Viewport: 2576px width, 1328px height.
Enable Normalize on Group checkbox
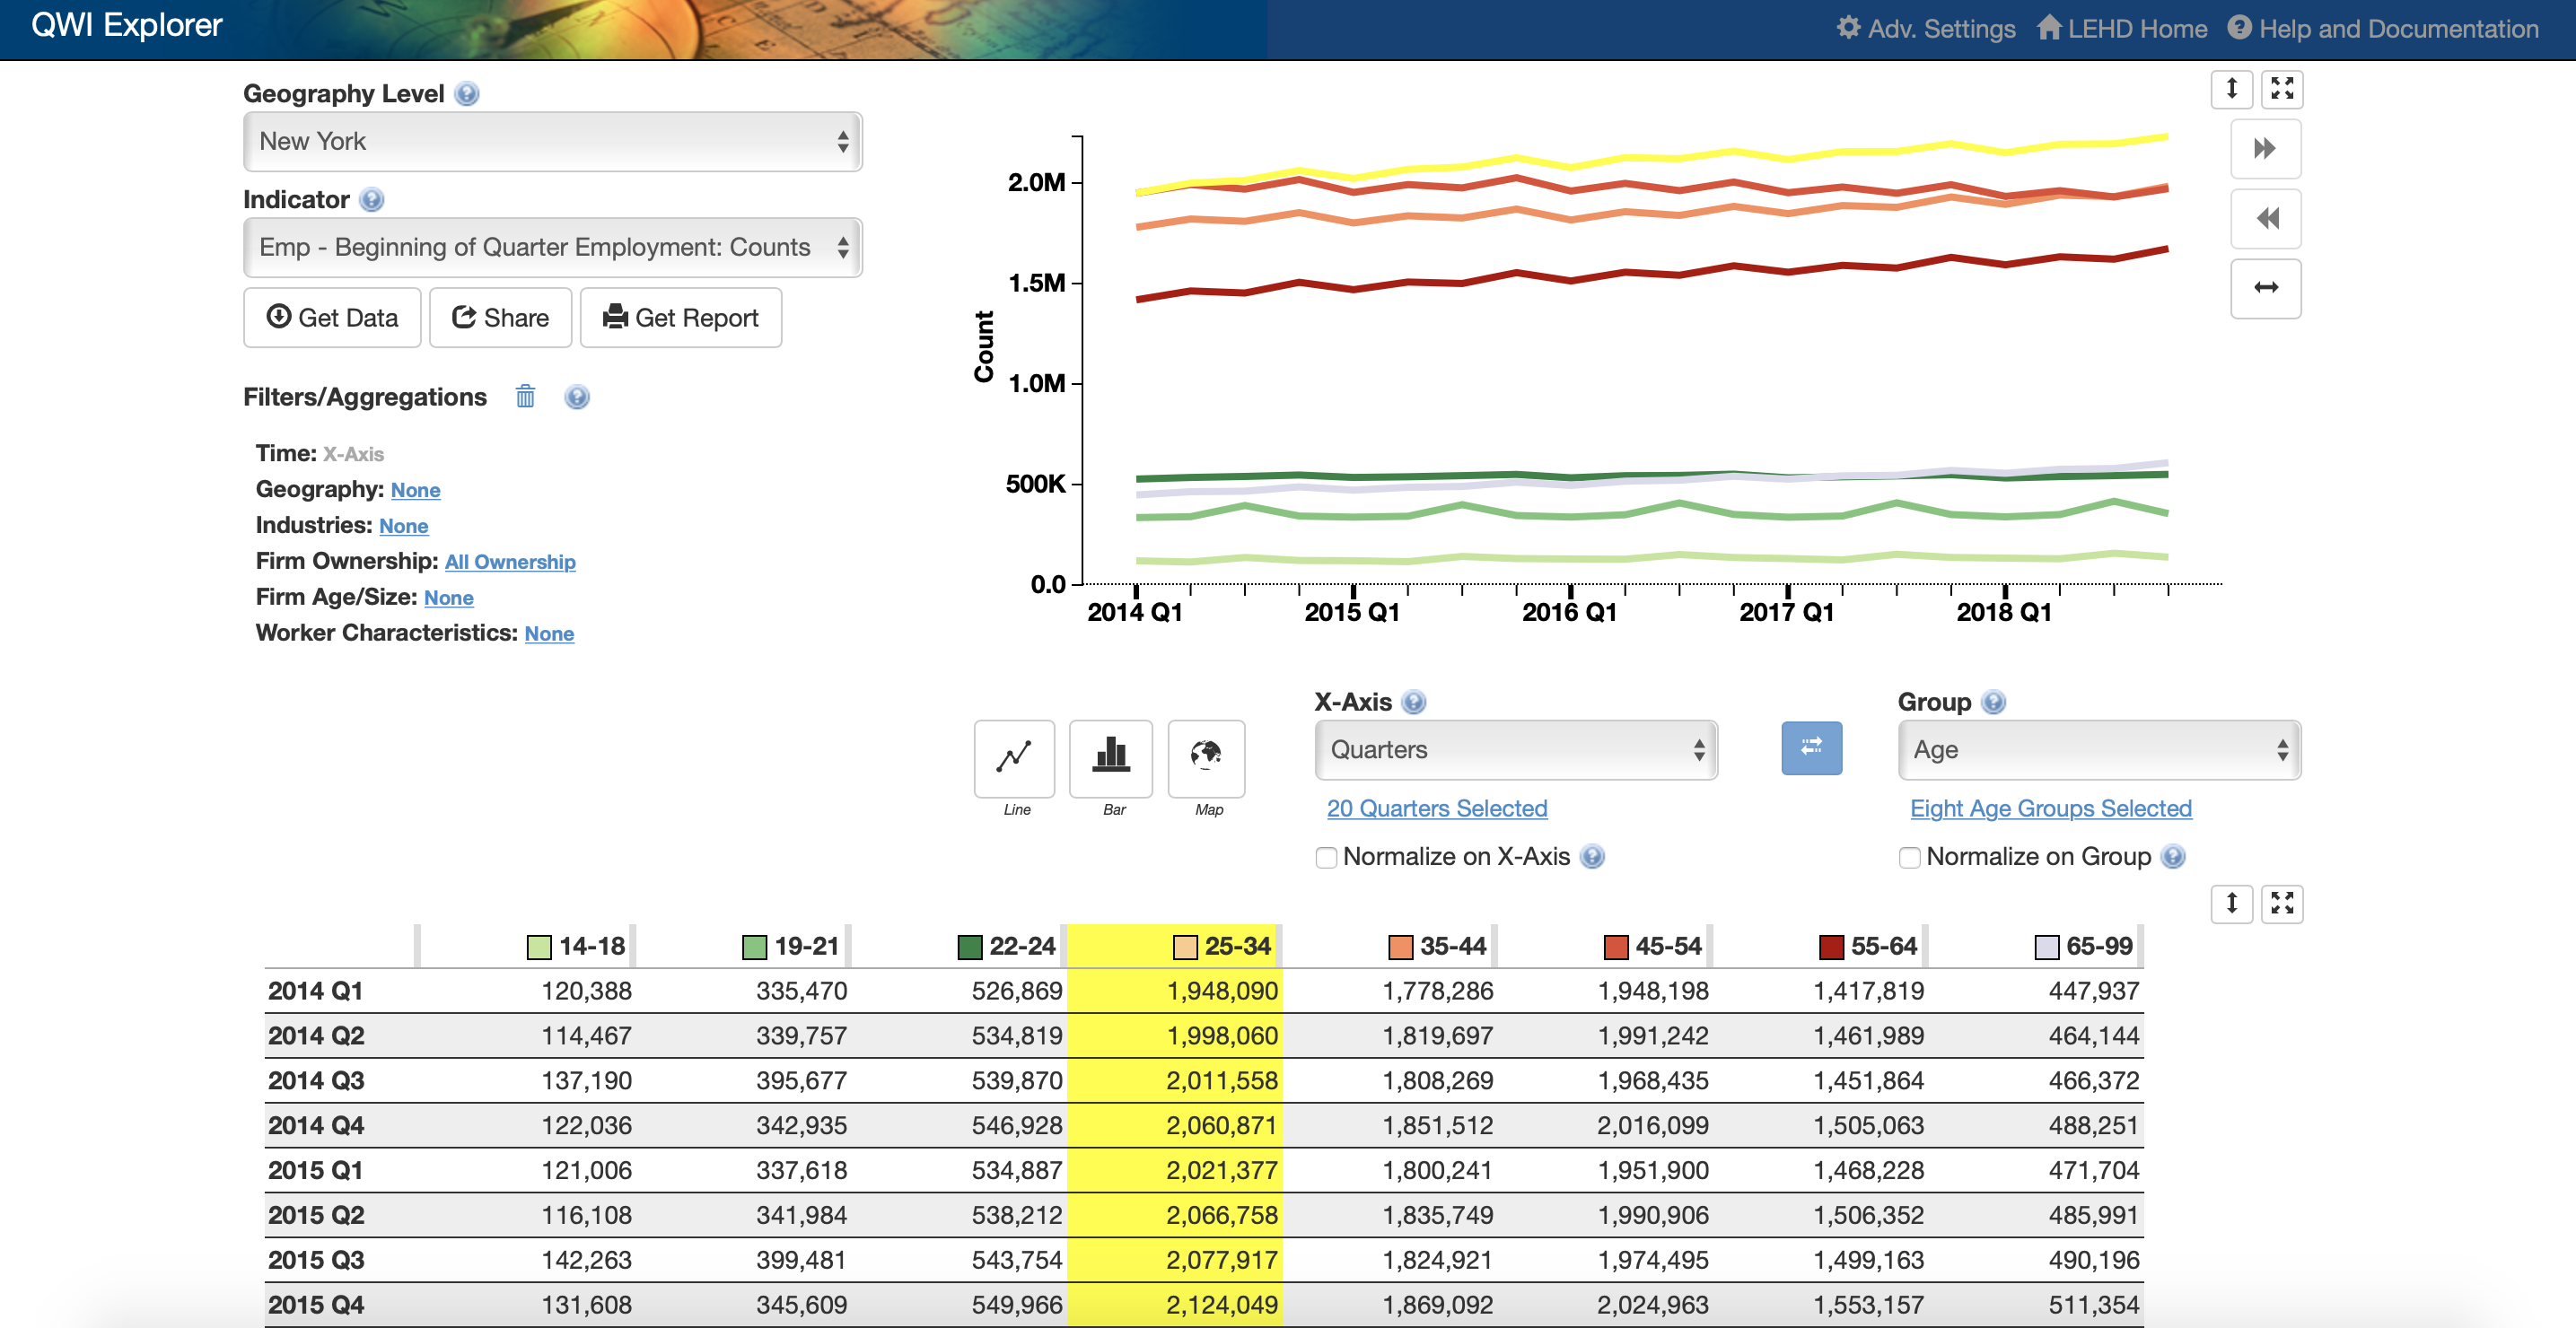tap(1909, 857)
